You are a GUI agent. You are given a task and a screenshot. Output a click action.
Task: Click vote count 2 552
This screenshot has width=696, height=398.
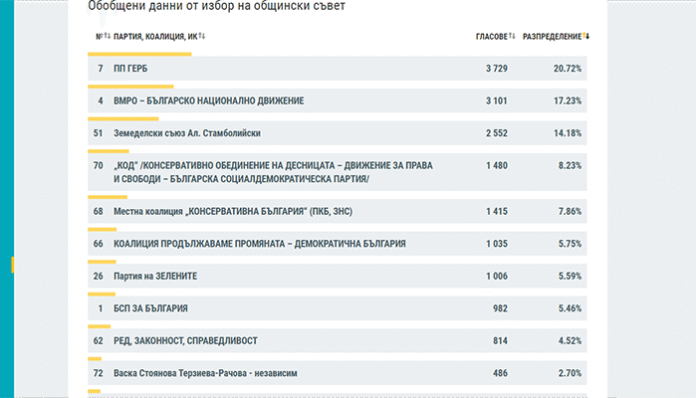pos(497,133)
